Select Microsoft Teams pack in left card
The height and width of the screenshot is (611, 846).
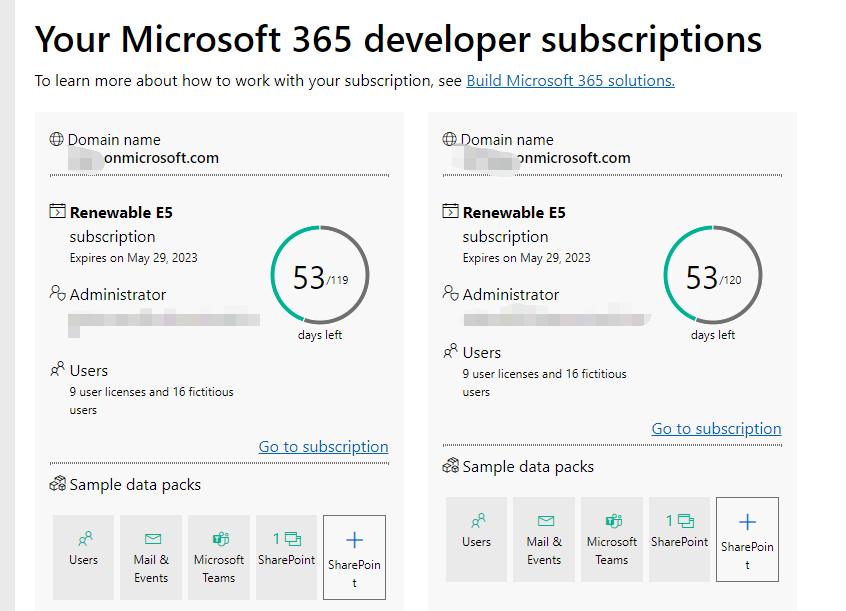[x=219, y=557]
